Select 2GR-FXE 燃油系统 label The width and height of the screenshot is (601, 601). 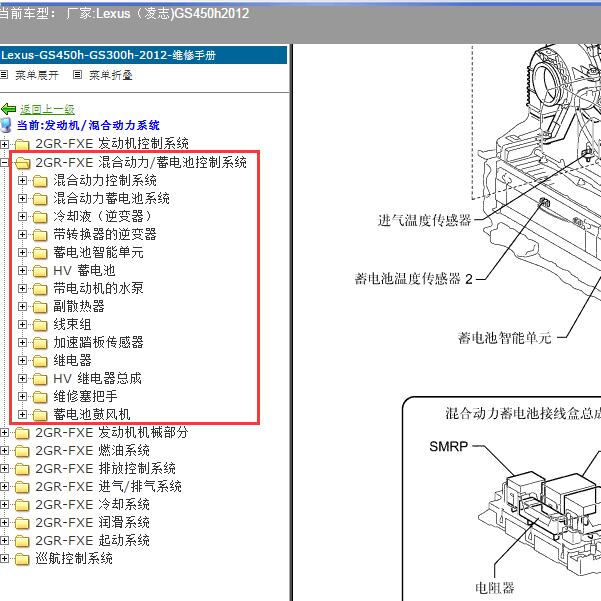(92, 450)
